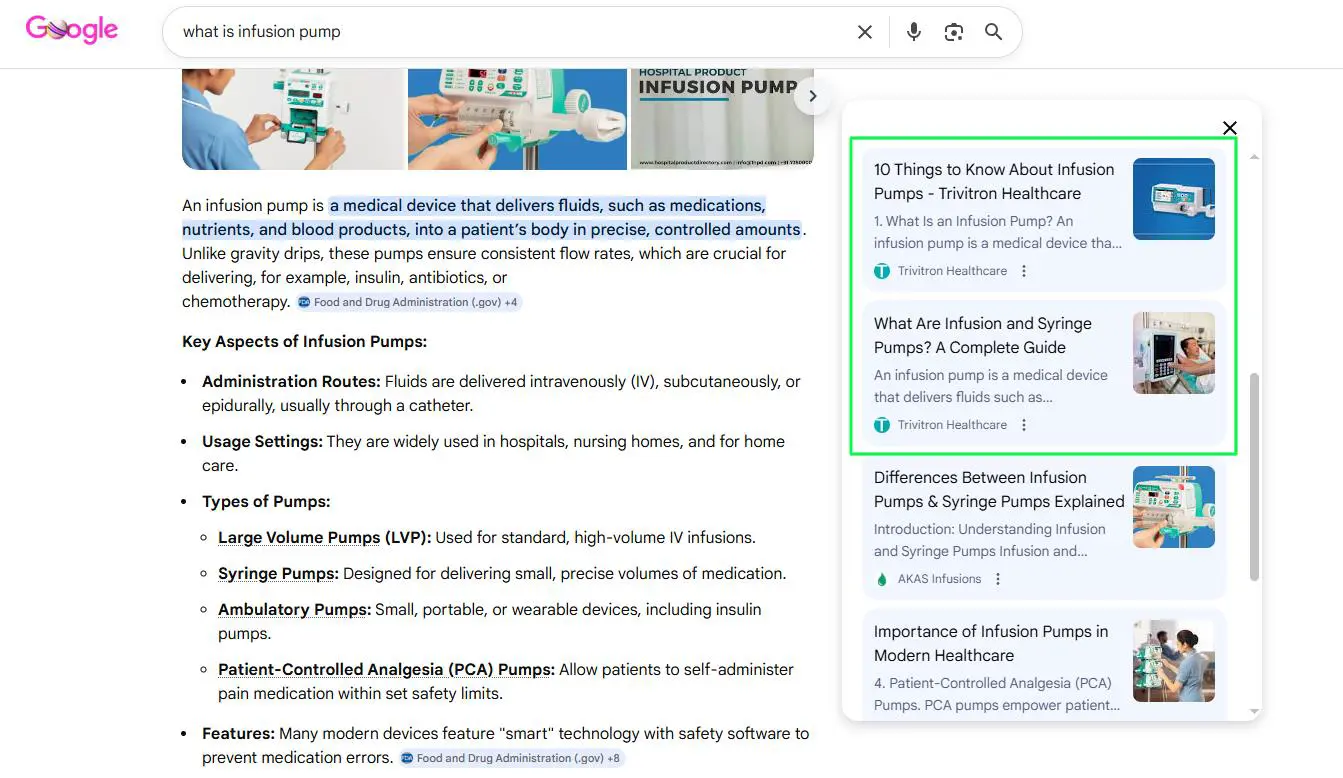1343x778 pixels.
Task: Open search by image camera icon
Action: 954,32
